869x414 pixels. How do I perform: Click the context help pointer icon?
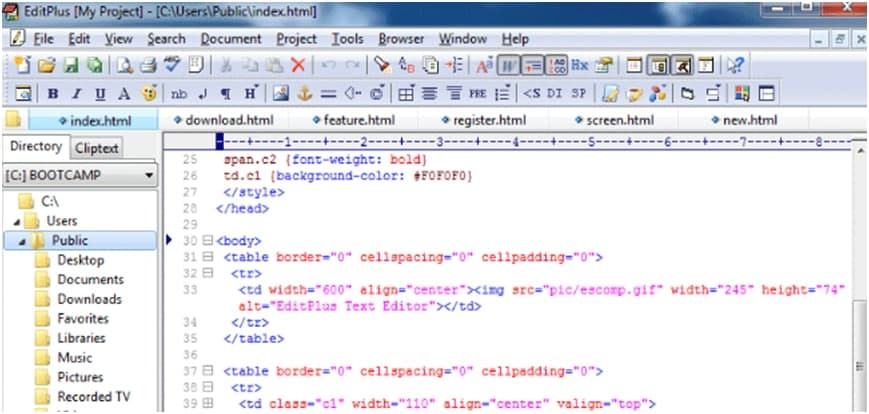(735, 67)
